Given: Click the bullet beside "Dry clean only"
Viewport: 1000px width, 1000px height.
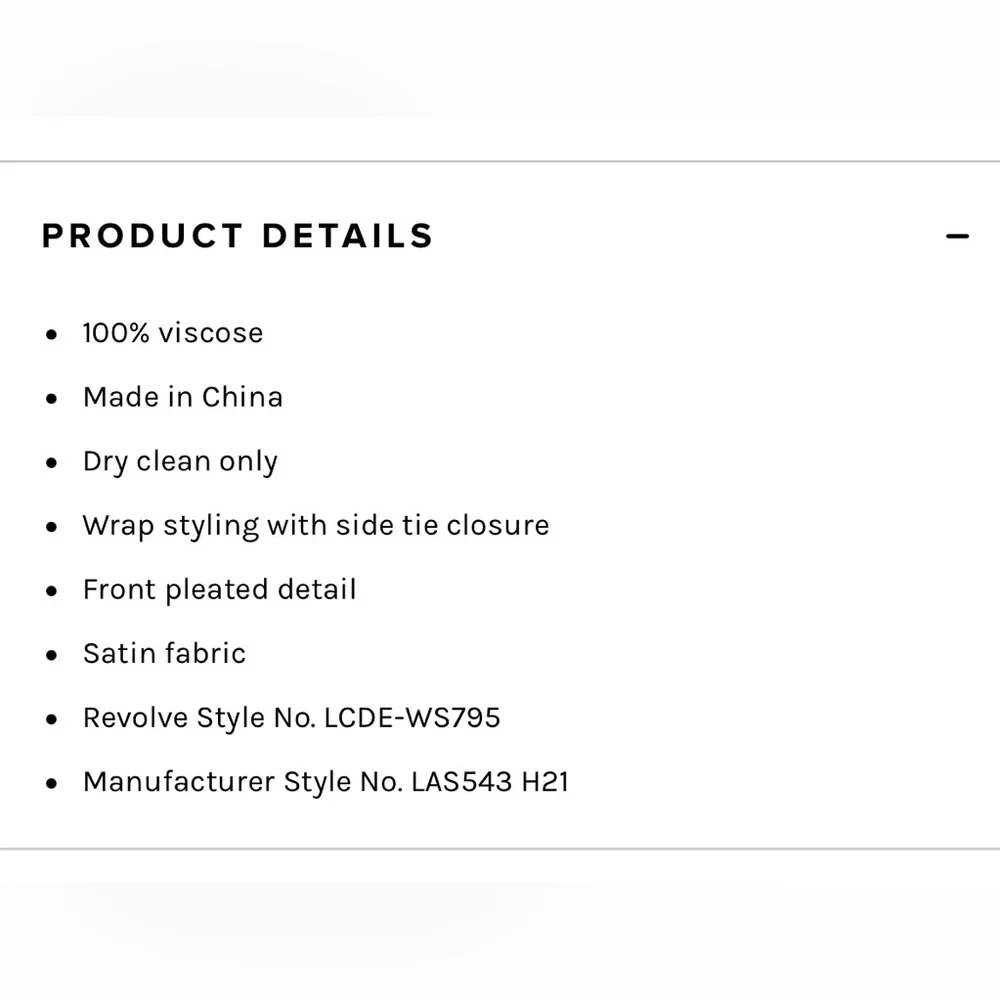Looking at the screenshot, I should coord(52,463).
